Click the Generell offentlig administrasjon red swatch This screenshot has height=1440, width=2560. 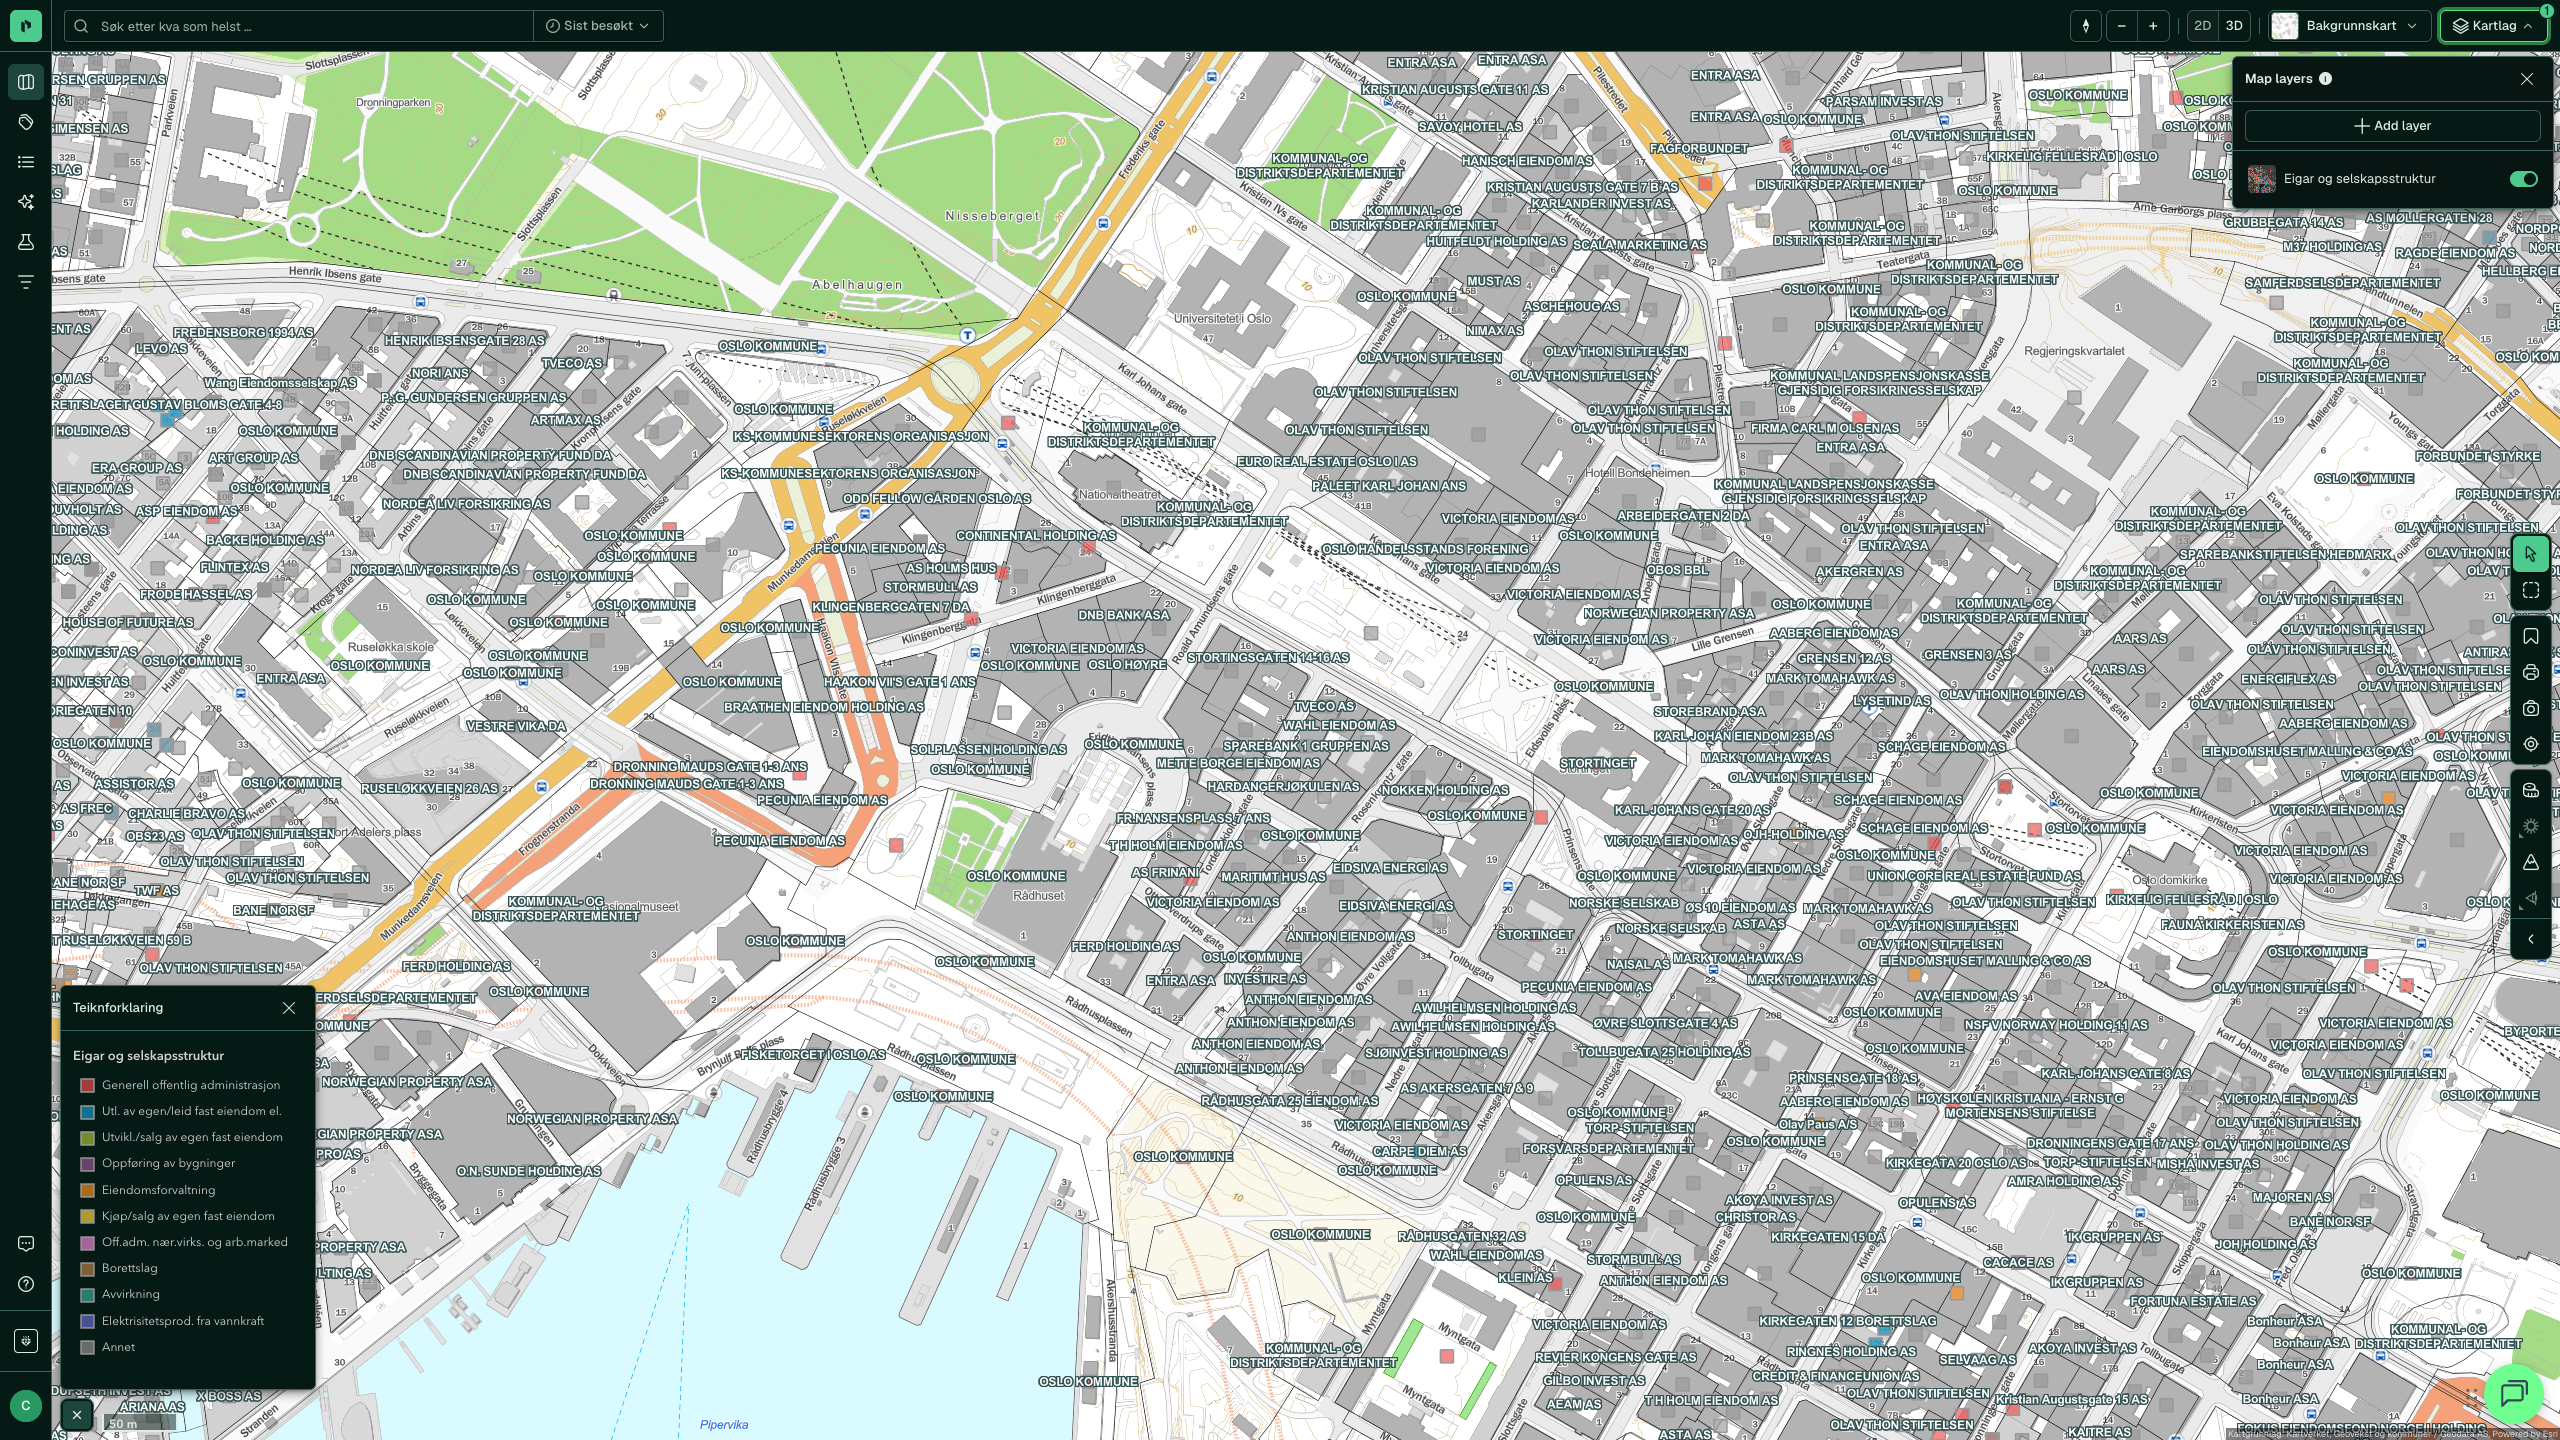pos(87,1085)
